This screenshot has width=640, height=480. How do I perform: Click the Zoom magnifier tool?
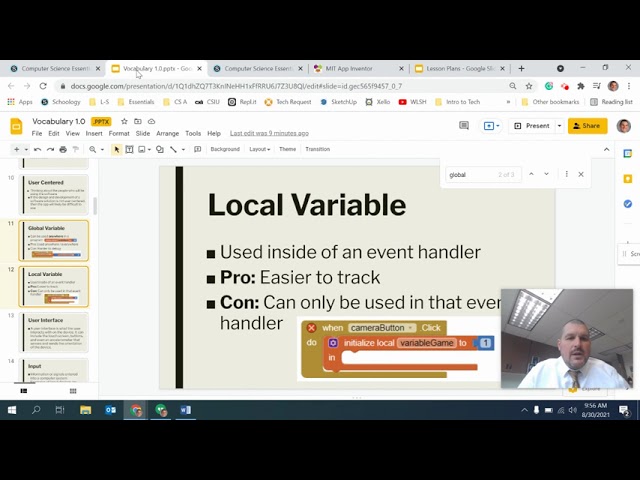pos(93,149)
